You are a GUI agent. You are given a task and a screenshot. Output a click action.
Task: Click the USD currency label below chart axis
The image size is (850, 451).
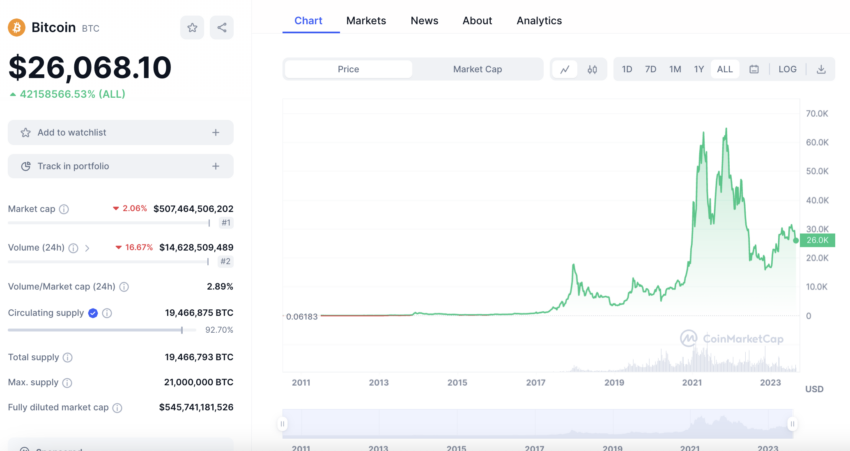click(x=814, y=389)
